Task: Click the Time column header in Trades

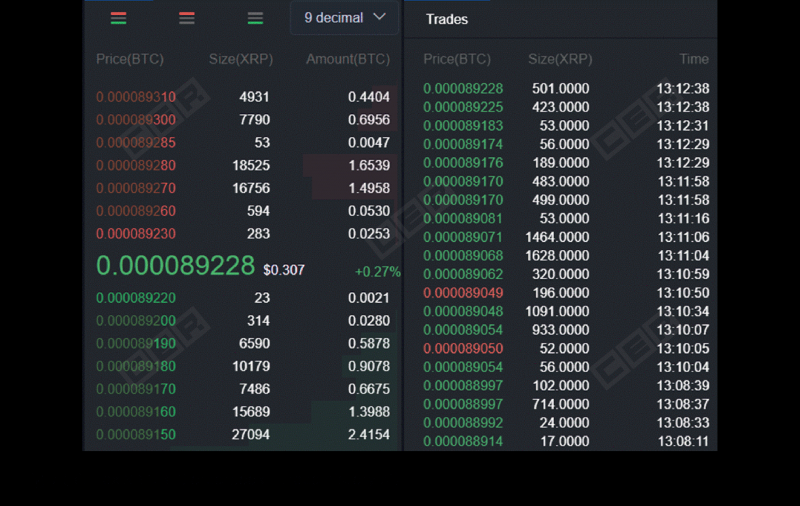Action: [x=694, y=59]
